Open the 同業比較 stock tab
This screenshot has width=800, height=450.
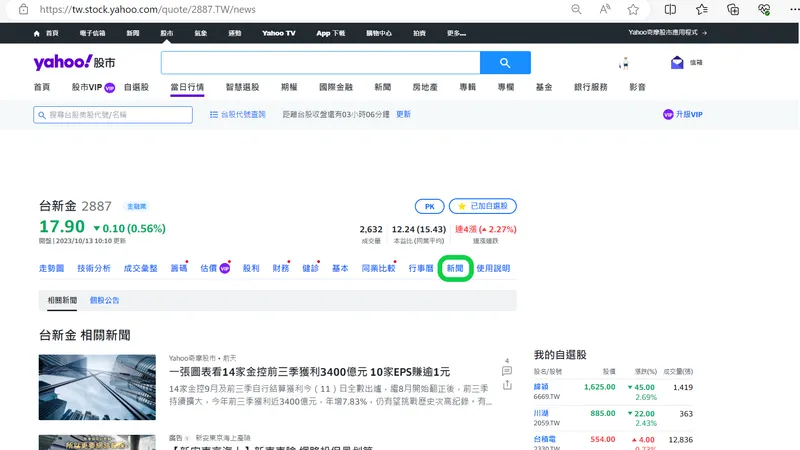tap(378, 268)
